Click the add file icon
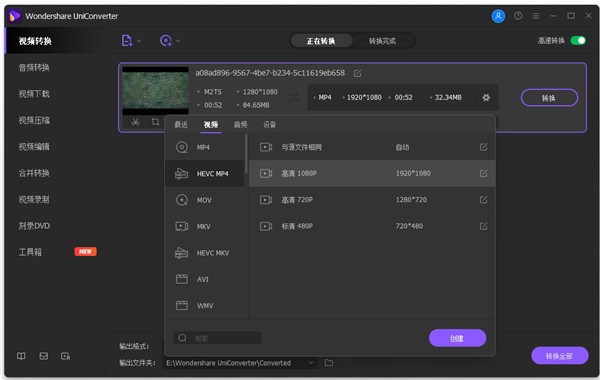Screen dimensions: 600x380 click(127, 41)
